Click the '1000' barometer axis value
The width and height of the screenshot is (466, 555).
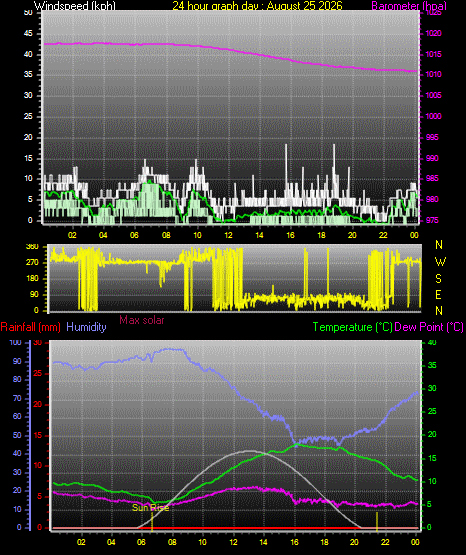pos(433,116)
